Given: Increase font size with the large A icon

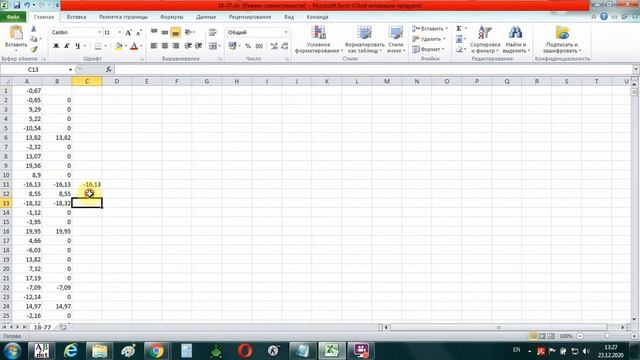Looking at the screenshot, I should coord(129,32).
